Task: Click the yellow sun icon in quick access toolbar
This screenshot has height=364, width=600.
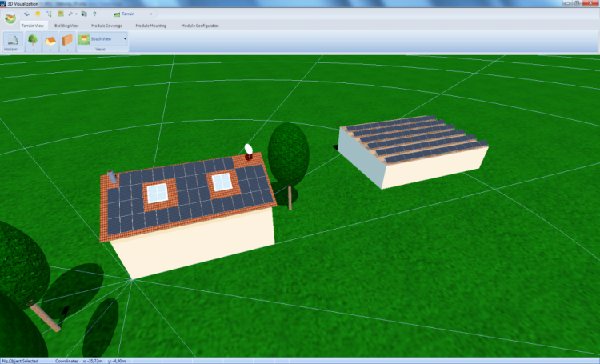Action: click(38, 14)
